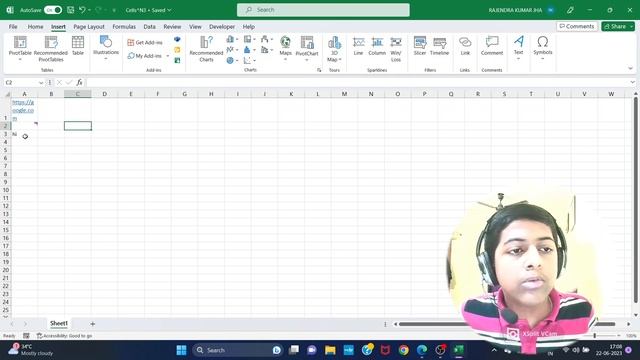This screenshot has width=640, height=360.
Task: Open the weather widget
Action: click(31, 350)
